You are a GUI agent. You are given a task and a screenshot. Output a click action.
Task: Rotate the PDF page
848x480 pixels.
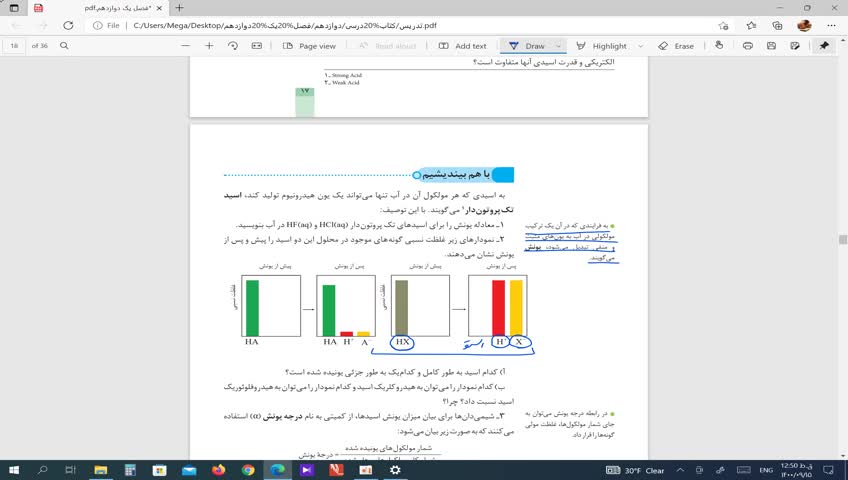233,46
